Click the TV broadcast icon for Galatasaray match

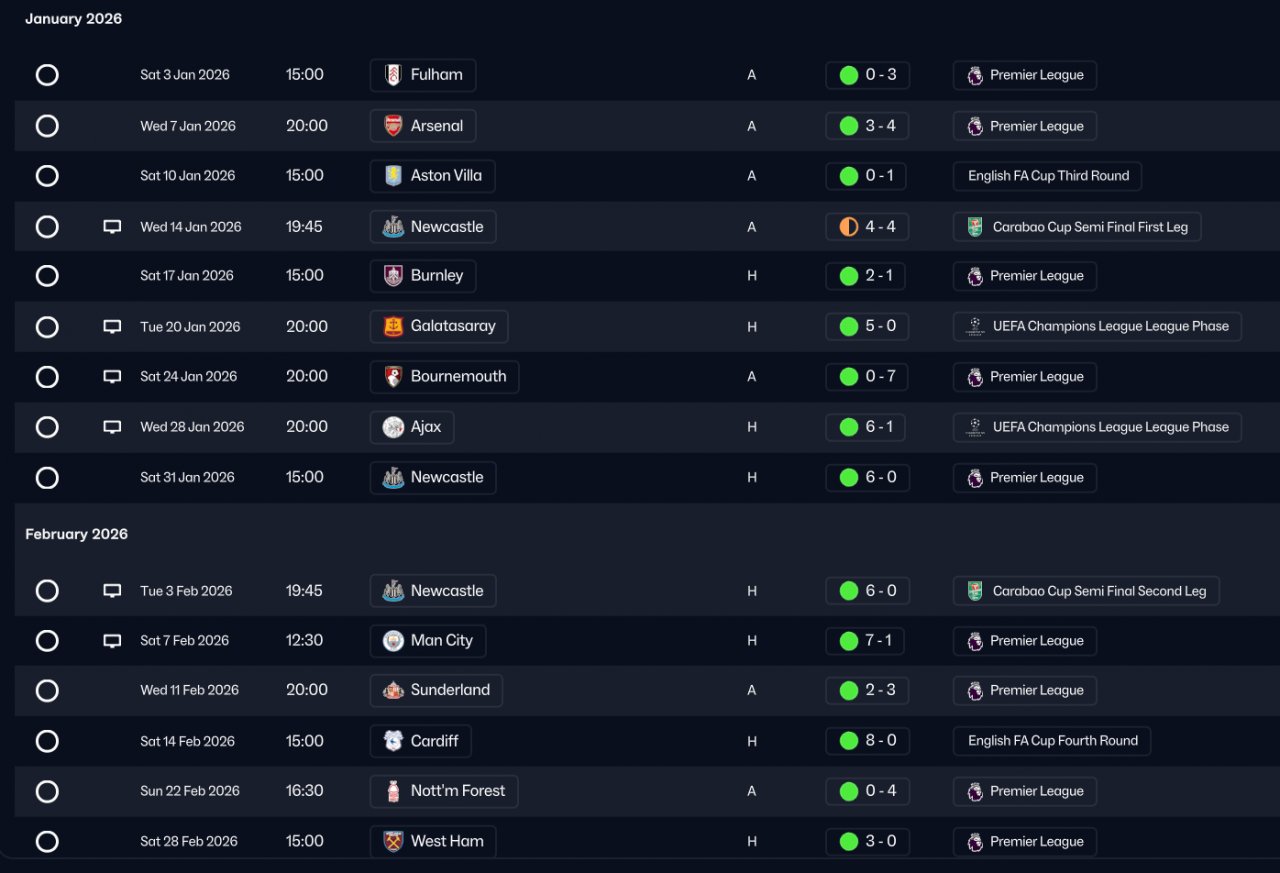tap(112, 327)
